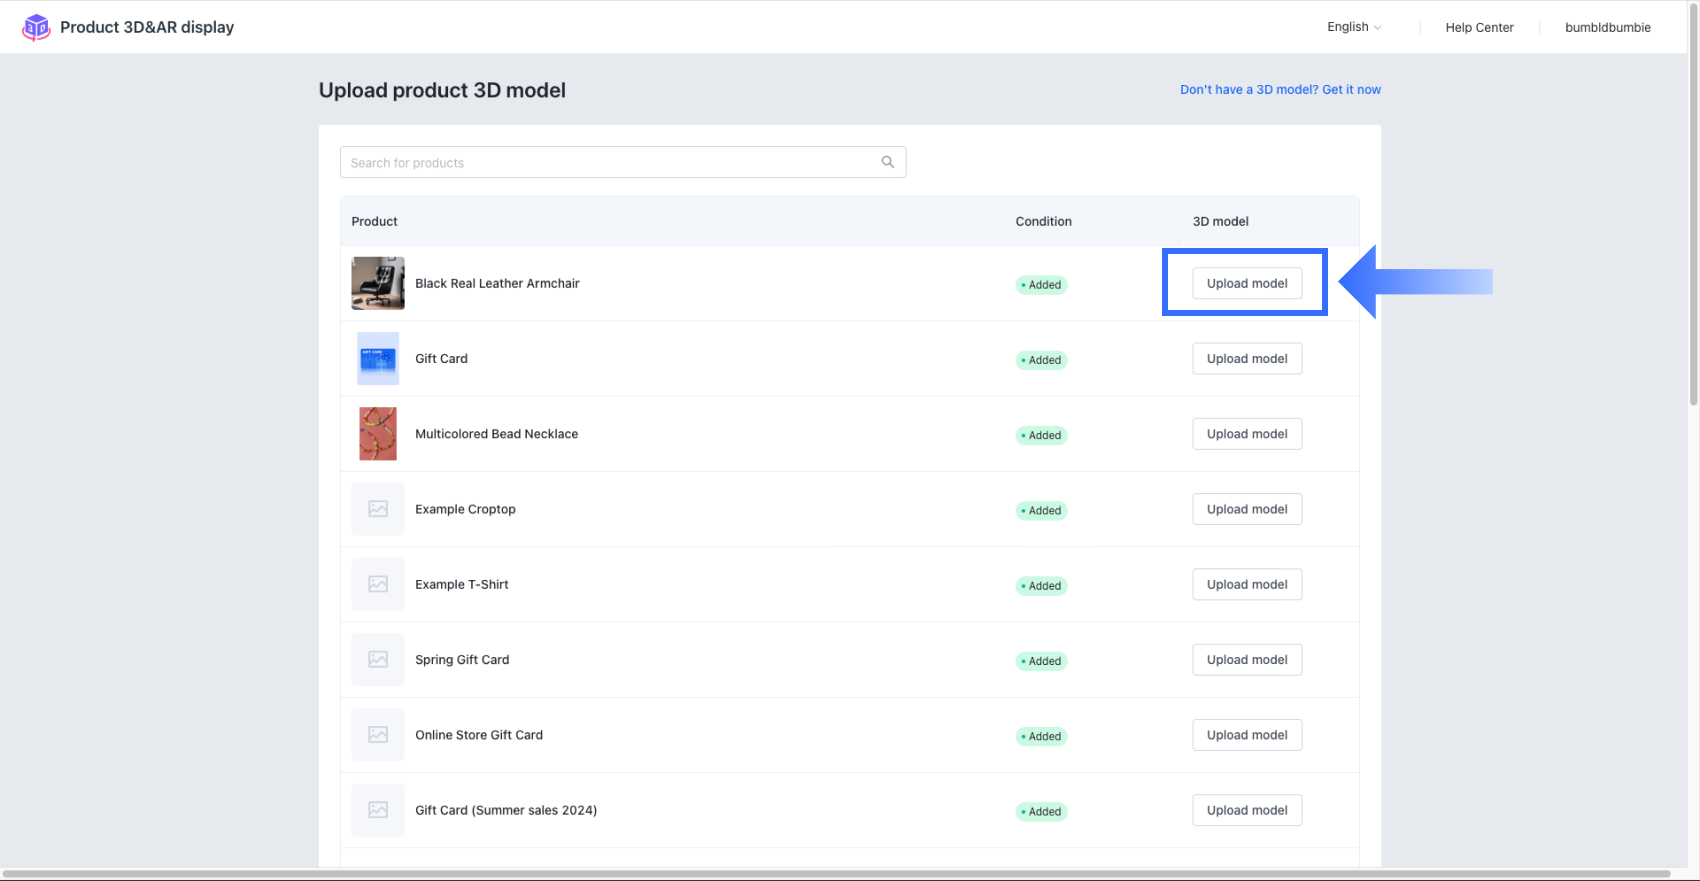Upload model for Multicolored Bead Necklace
Screen dimensions: 1700x881
pos(1247,434)
